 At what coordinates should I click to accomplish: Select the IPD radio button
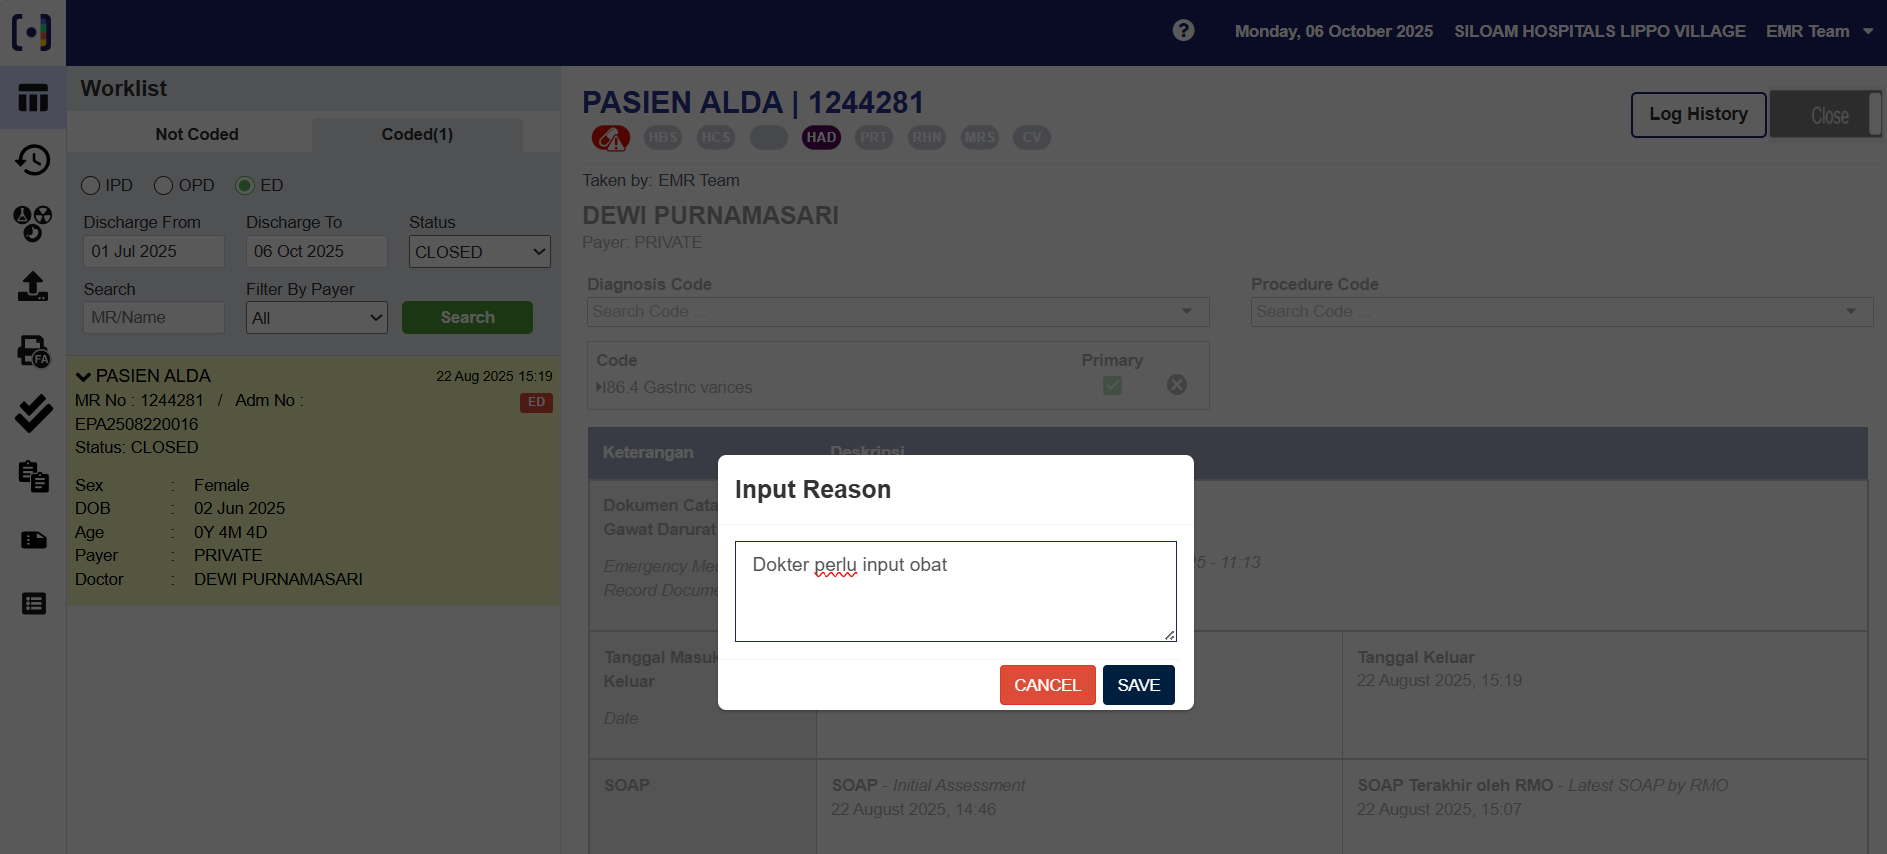tap(91, 186)
